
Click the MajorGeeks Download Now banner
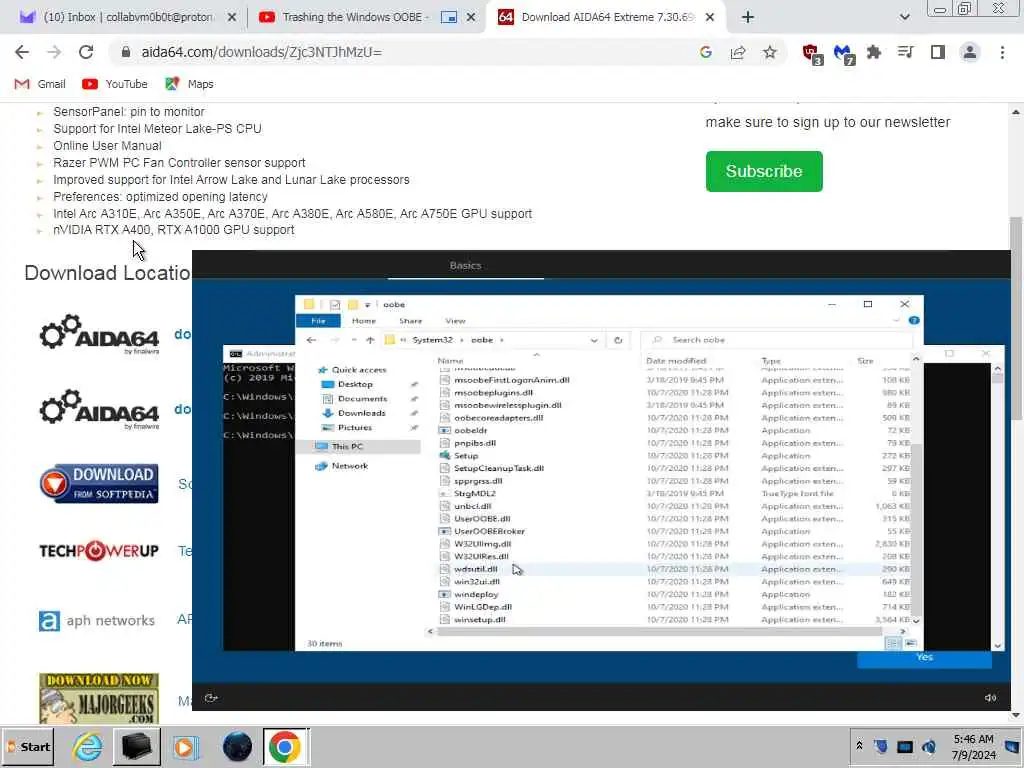[x=99, y=698]
